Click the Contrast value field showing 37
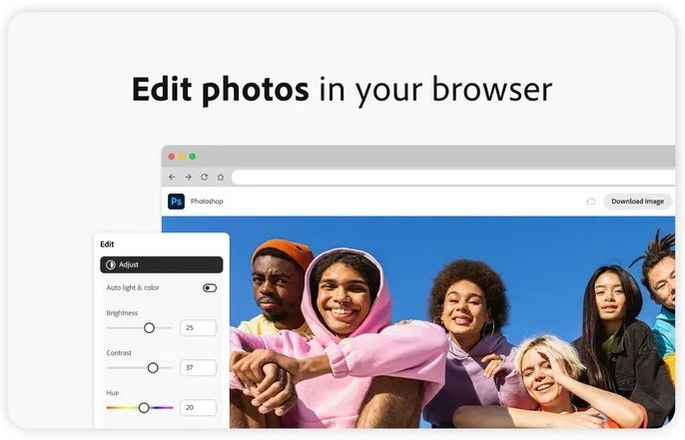This screenshot has height=440, width=685. (198, 367)
